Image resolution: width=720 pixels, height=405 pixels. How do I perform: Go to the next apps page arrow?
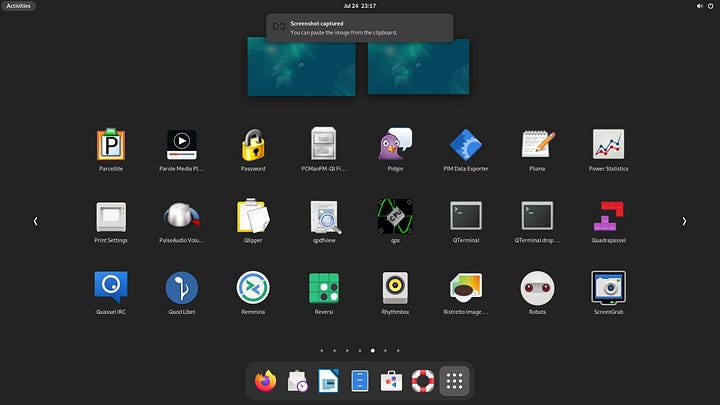click(x=684, y=221)
